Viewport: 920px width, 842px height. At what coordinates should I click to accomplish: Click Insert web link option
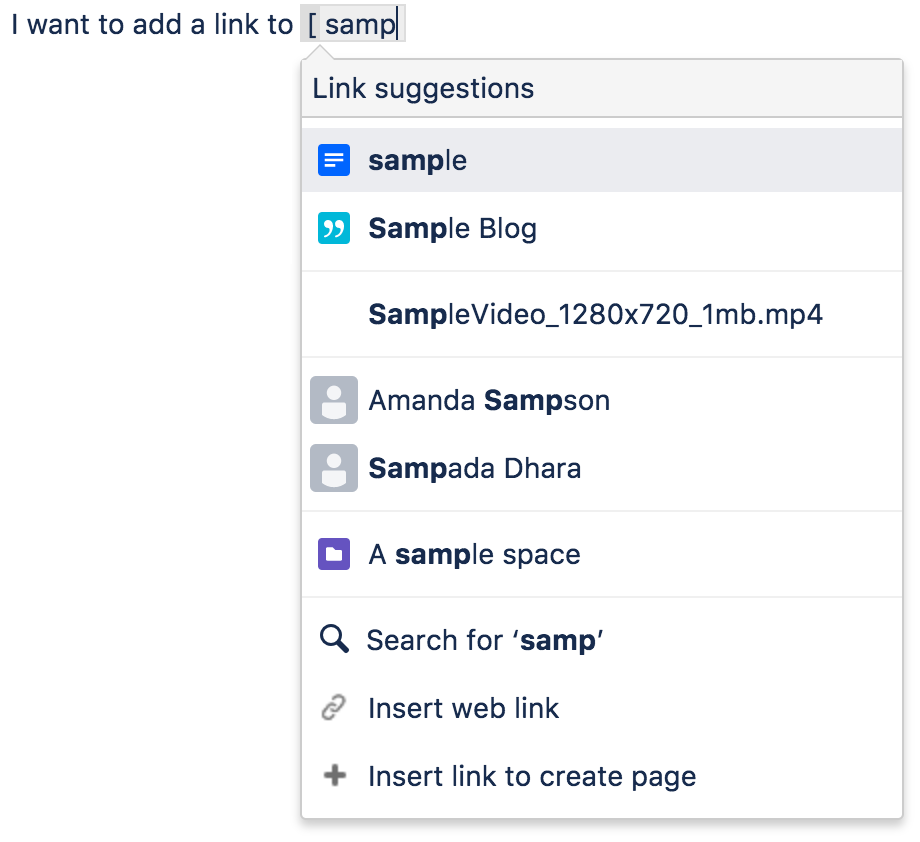coord(602,708)
